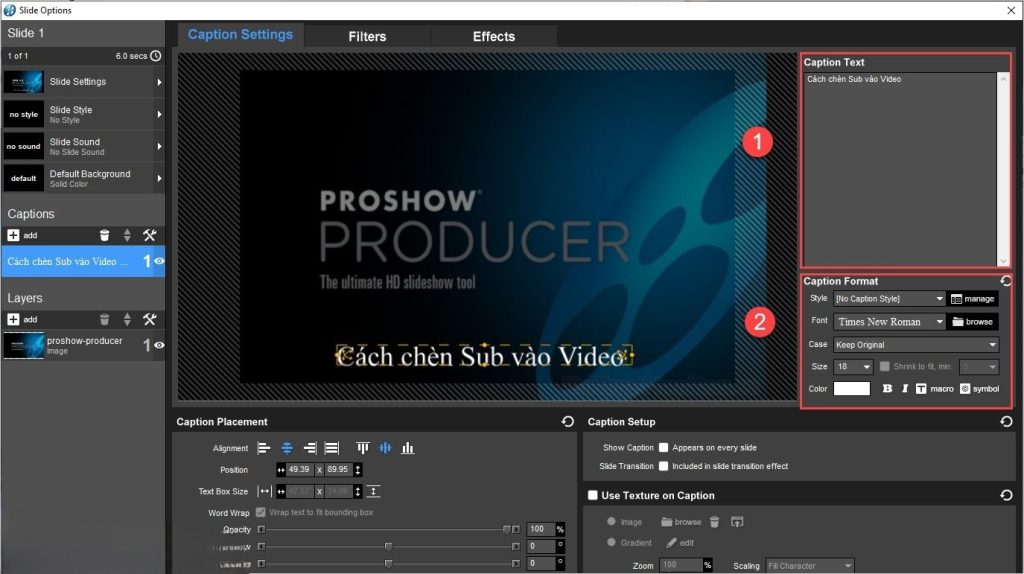Delete layer using Layers trash icon
The height and width of the screenshot is (574, 1024).
(x=104, y=319)
